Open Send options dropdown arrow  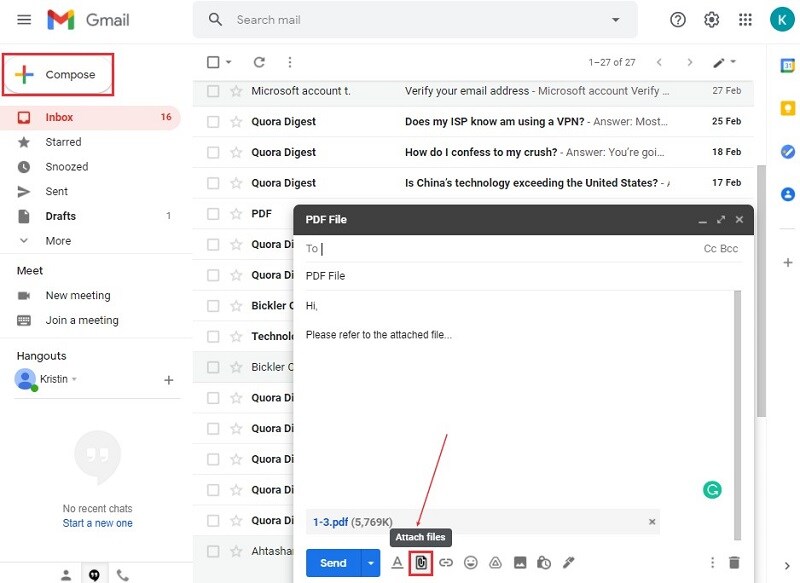pyautogui.click(x=368, y=563)
